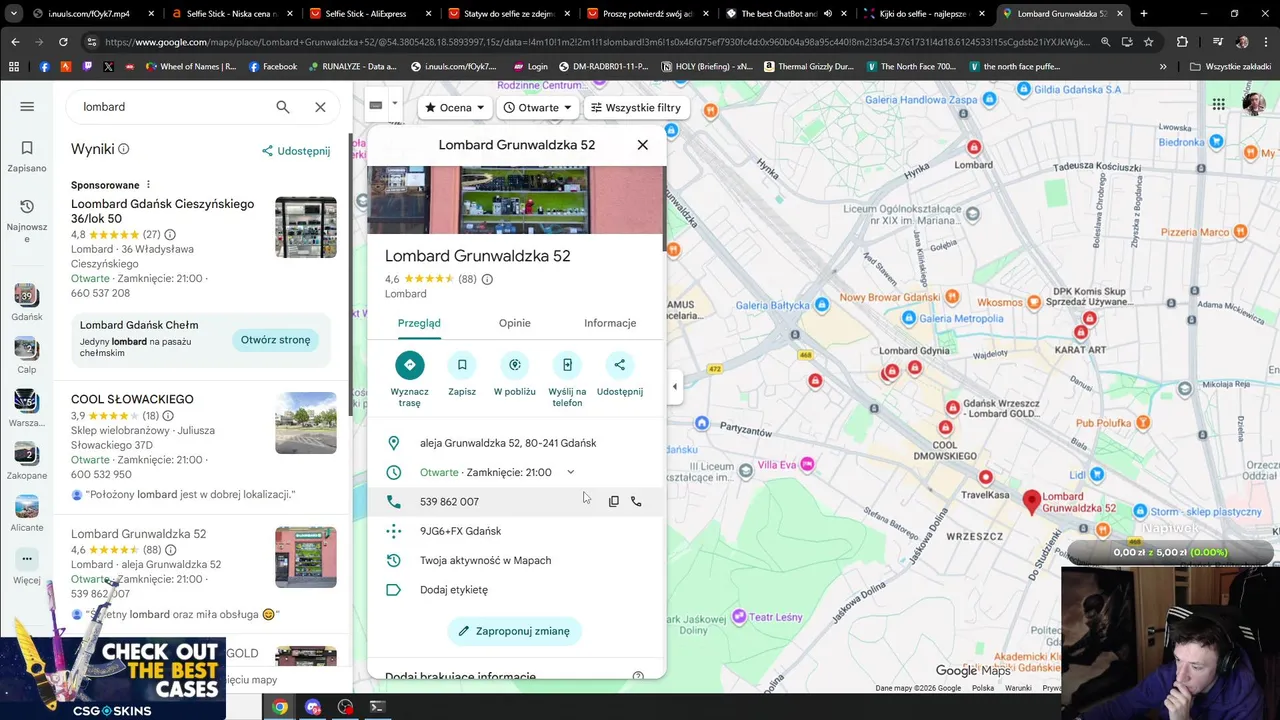Open the Otwarte hours filter dropdown
Screen dimensions: 1280x720
(537, 107)
